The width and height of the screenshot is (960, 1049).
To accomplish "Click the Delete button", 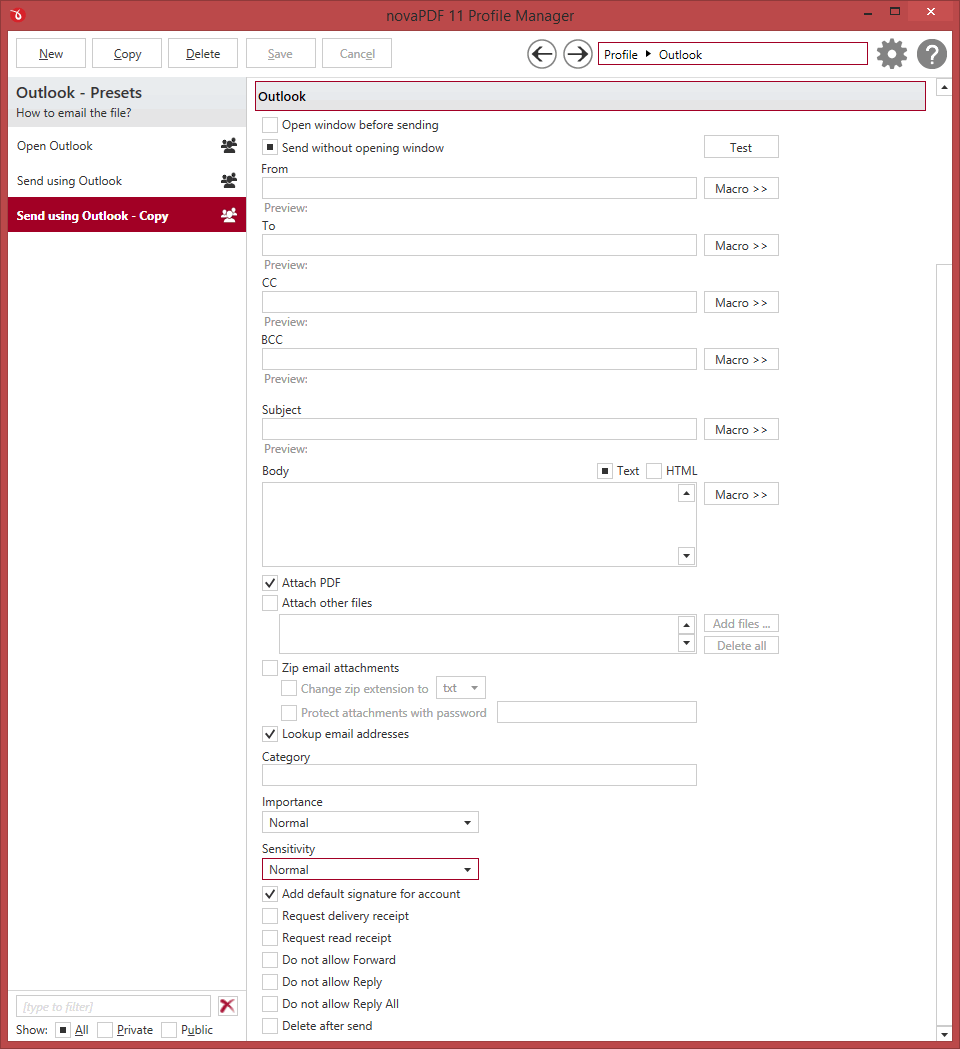I will (203, 54).
